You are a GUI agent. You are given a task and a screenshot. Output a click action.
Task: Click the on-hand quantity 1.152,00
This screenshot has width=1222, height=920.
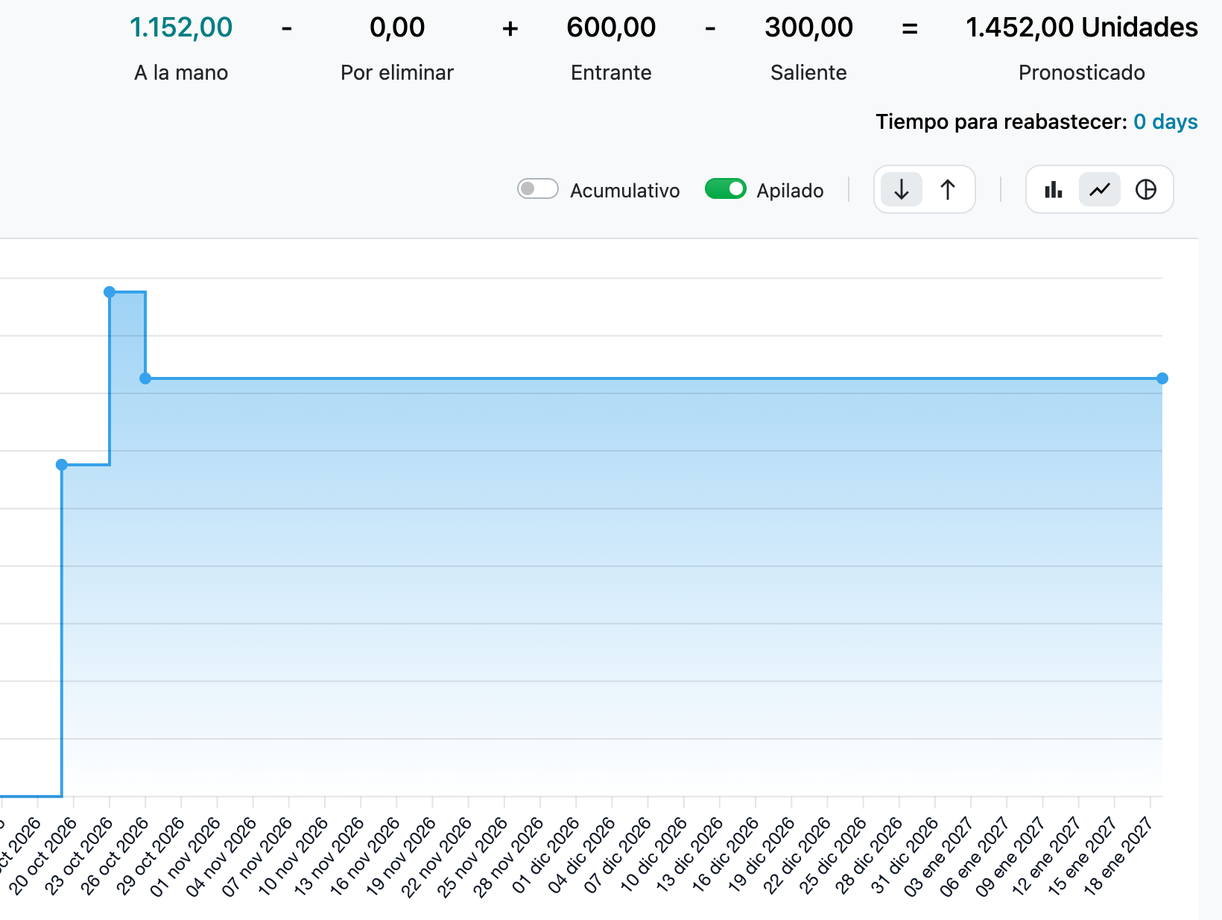[181, 28]
